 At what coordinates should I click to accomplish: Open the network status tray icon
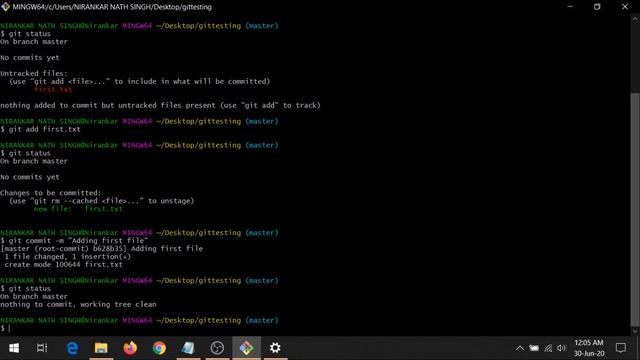click(548, 348)
